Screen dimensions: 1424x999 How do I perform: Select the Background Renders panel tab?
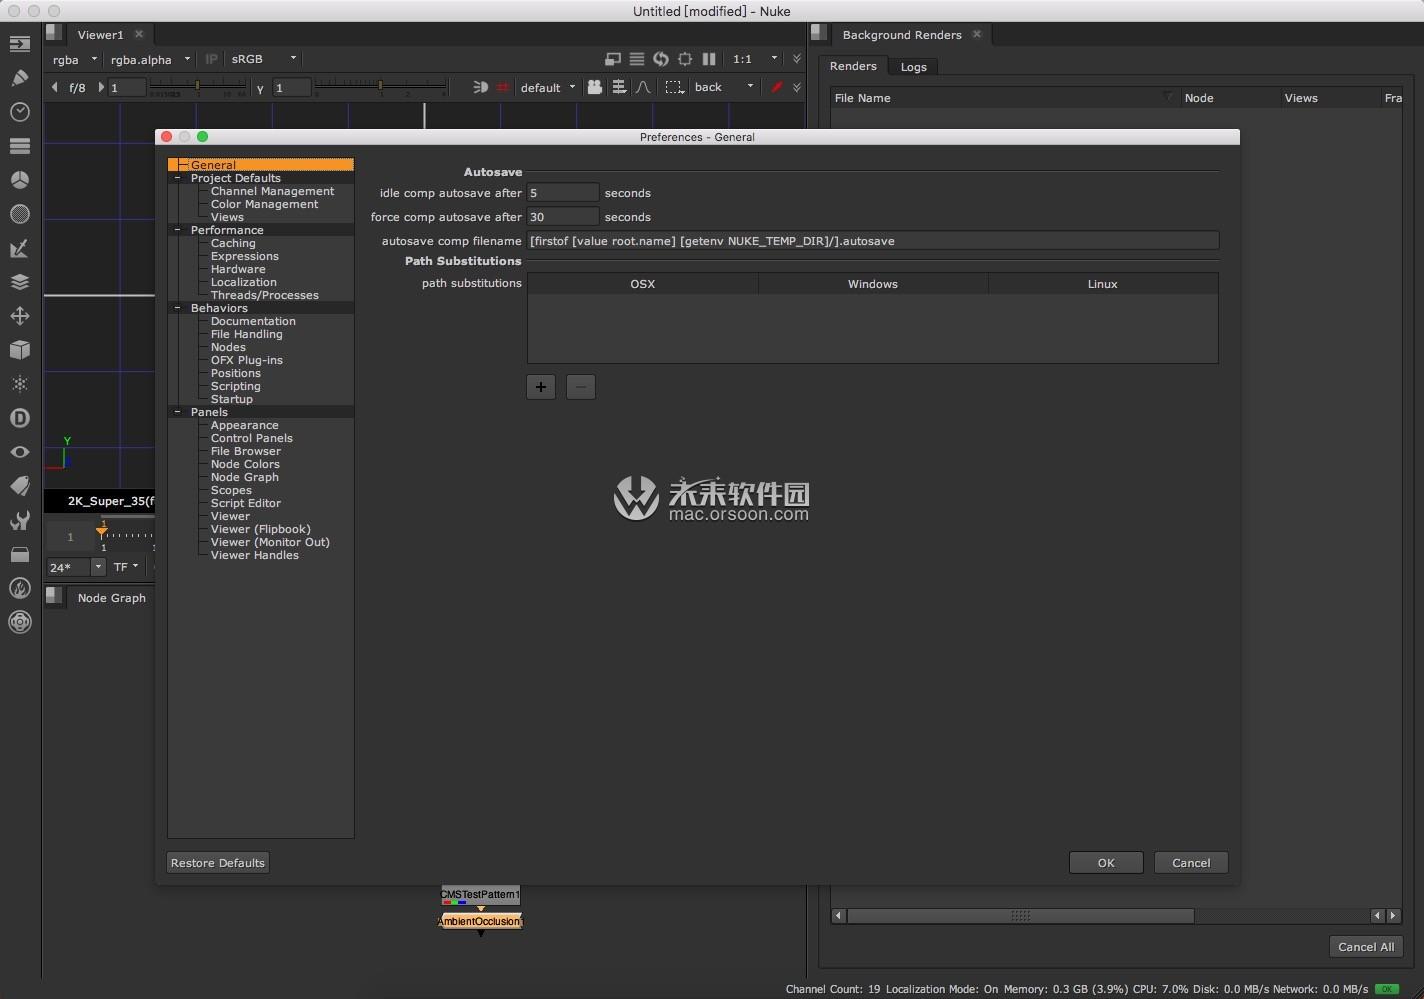pos(902,34)
